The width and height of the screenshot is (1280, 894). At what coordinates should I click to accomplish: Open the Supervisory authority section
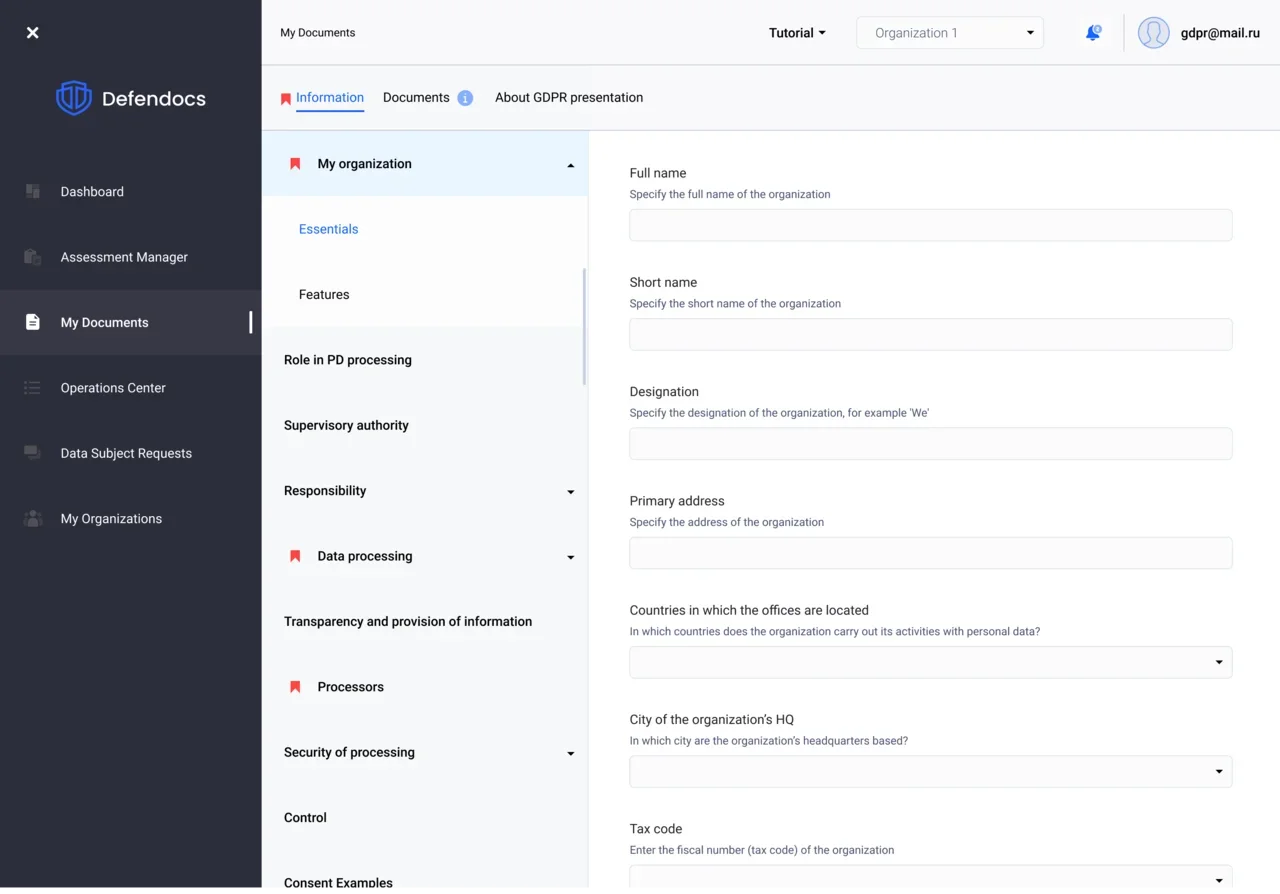click(x=346, y=426)
